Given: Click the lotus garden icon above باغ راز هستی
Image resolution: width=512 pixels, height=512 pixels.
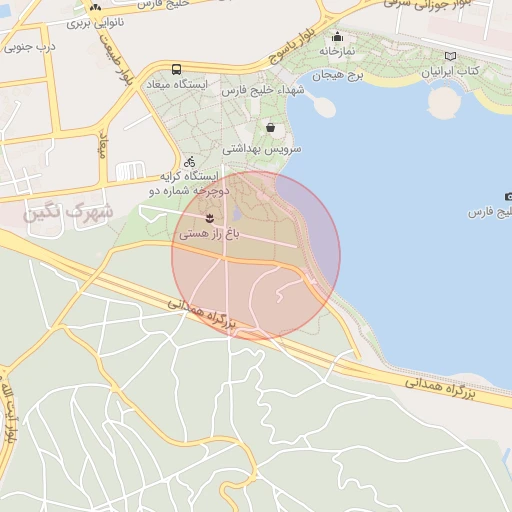Looking at the screenshot, I should pyautogui.click(x=209, y=218).
